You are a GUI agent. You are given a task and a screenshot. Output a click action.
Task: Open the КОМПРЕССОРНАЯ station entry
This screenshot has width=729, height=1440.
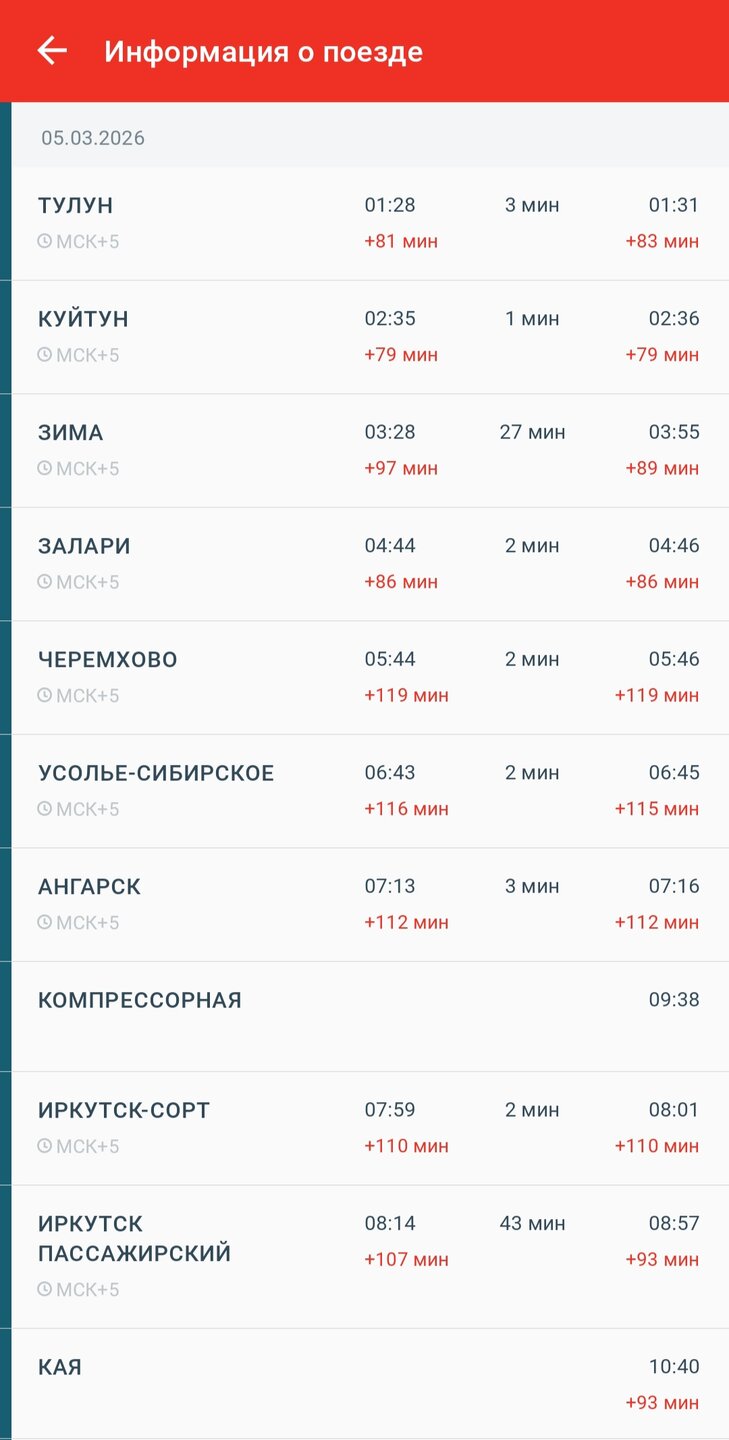click(x=140, y=1001)
